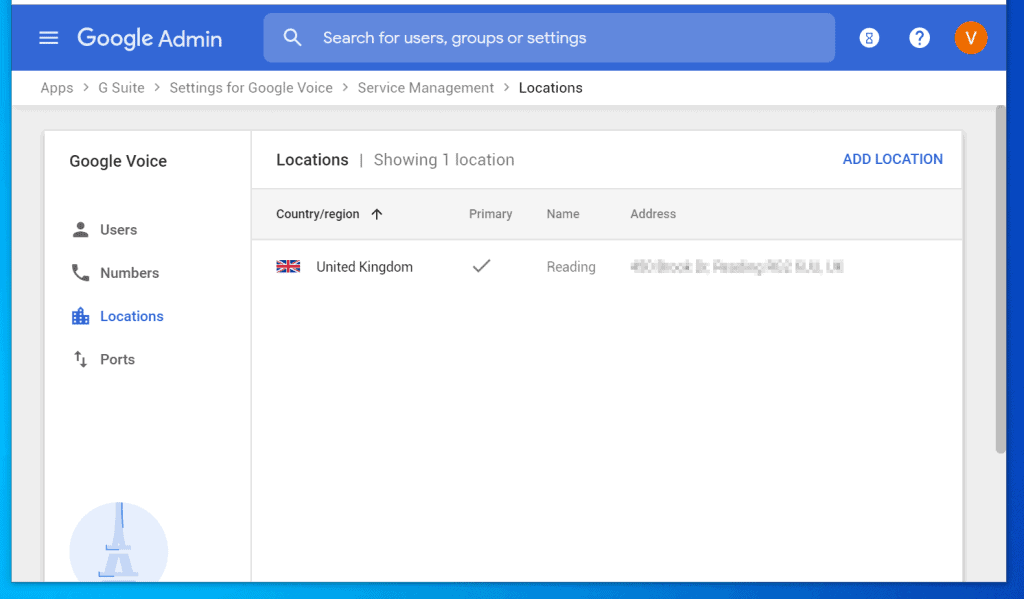Toggle sort arrow next to Country/region
Image resolution: width=1024 pixels, height=599 pixels.
[377, 214]
